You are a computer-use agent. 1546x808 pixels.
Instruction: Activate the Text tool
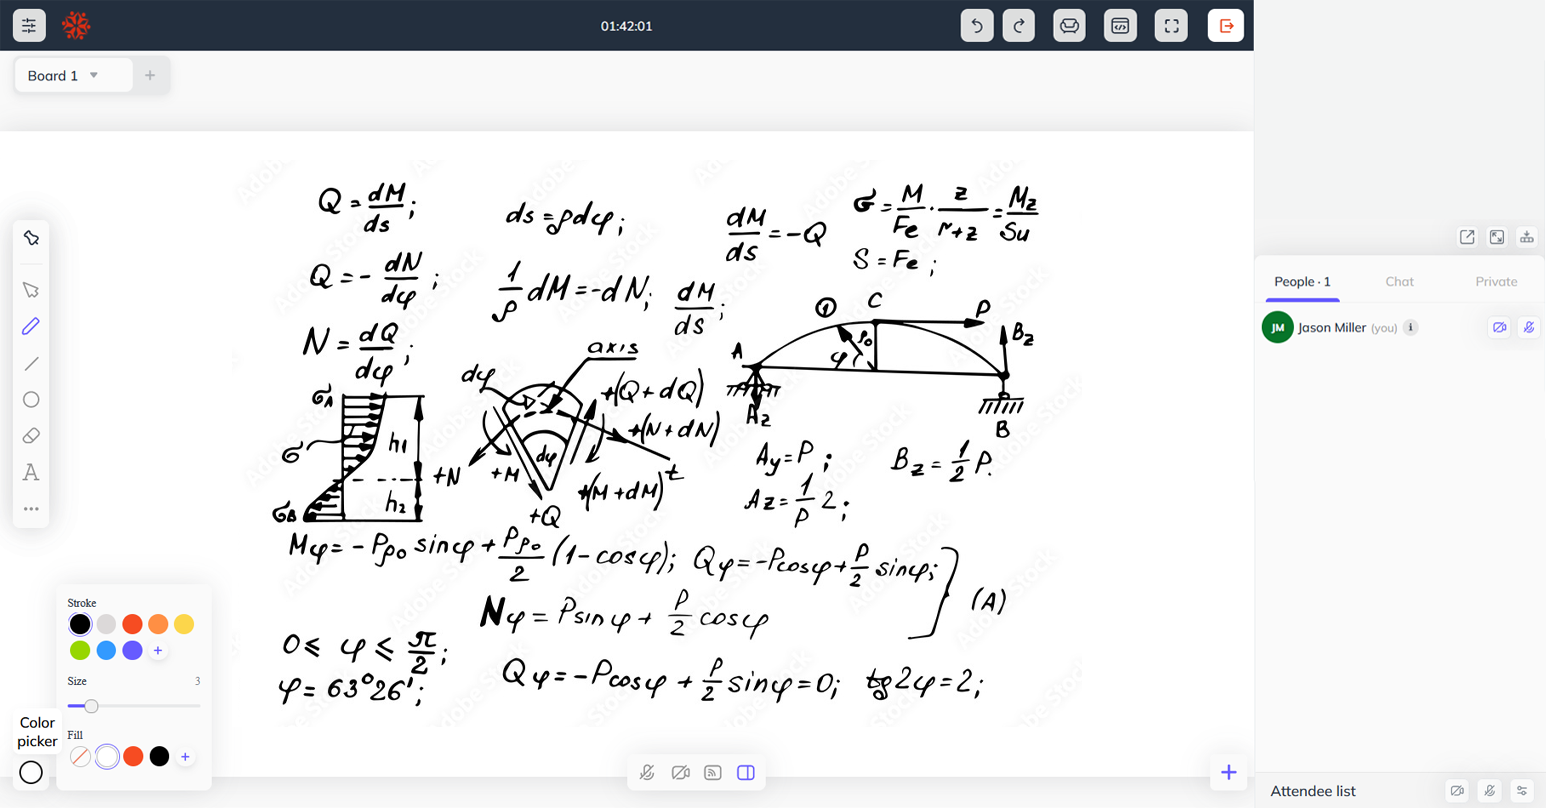pyautogui.click(x=31, y=472)
